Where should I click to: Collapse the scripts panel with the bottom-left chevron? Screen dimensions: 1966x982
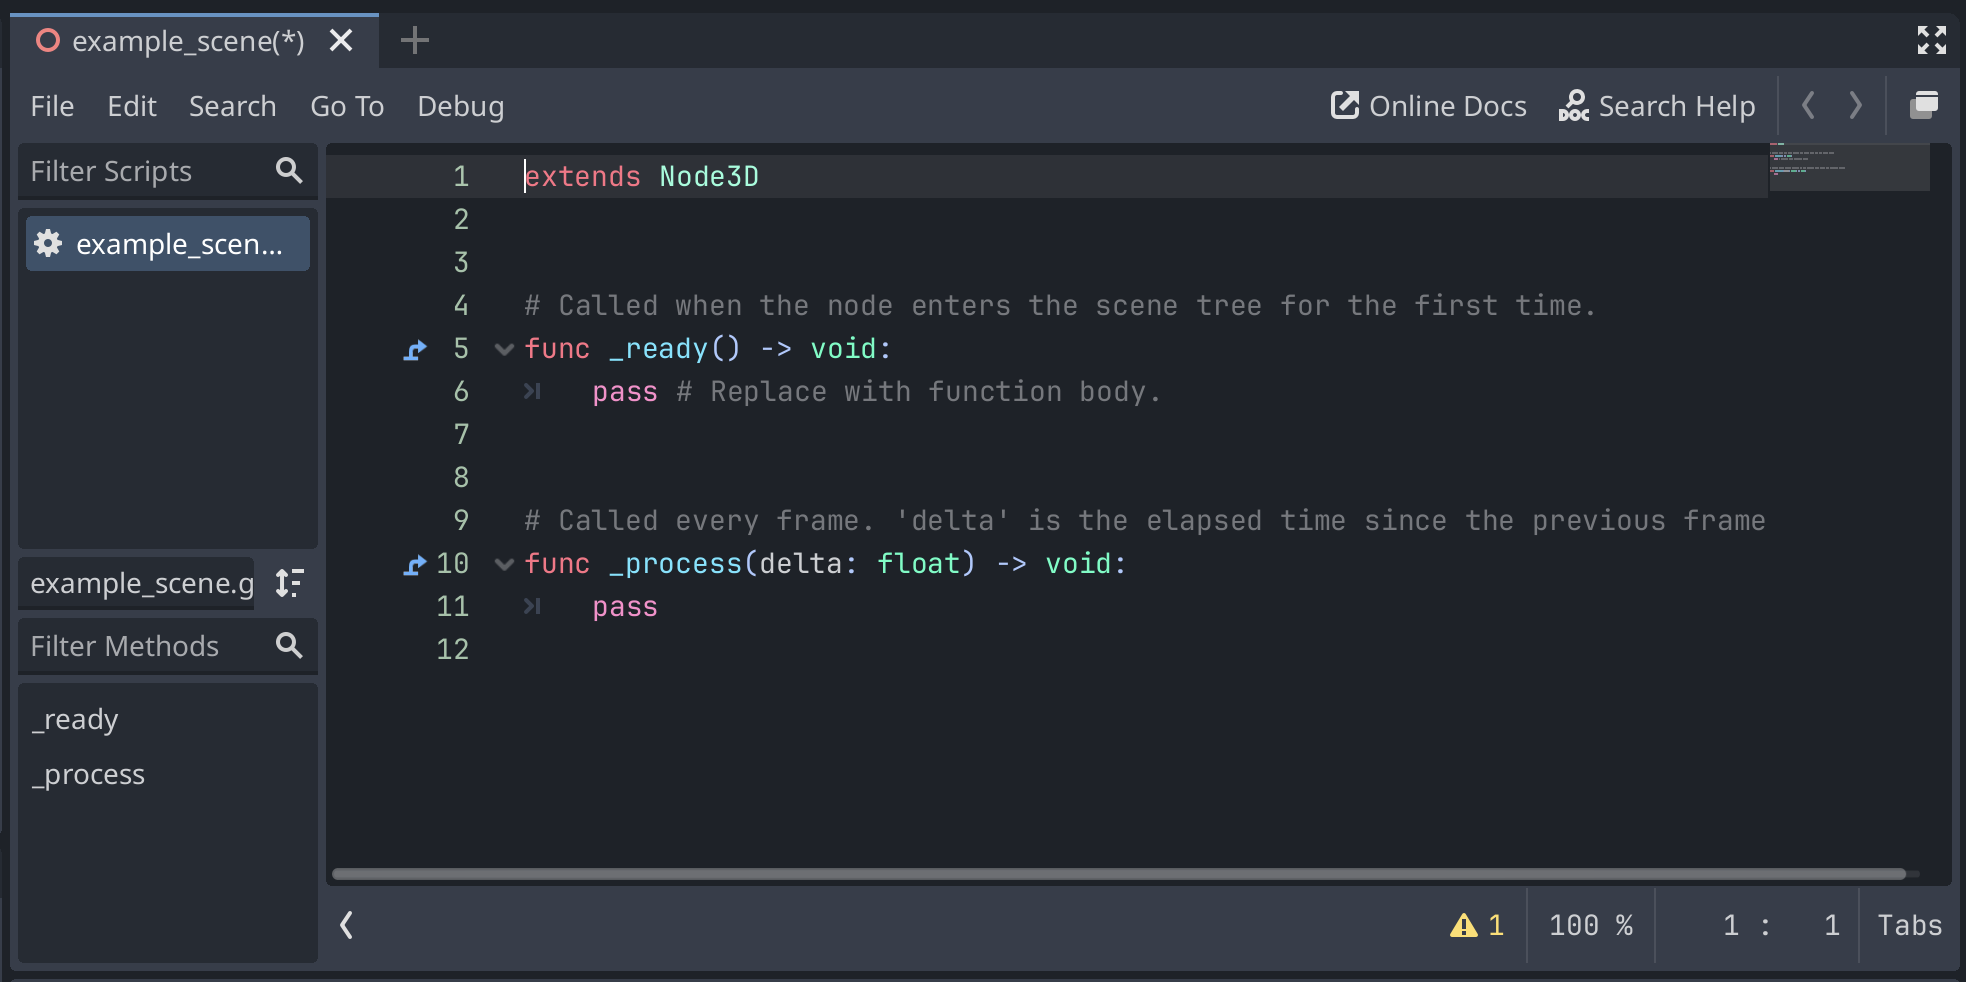point(345,925)
